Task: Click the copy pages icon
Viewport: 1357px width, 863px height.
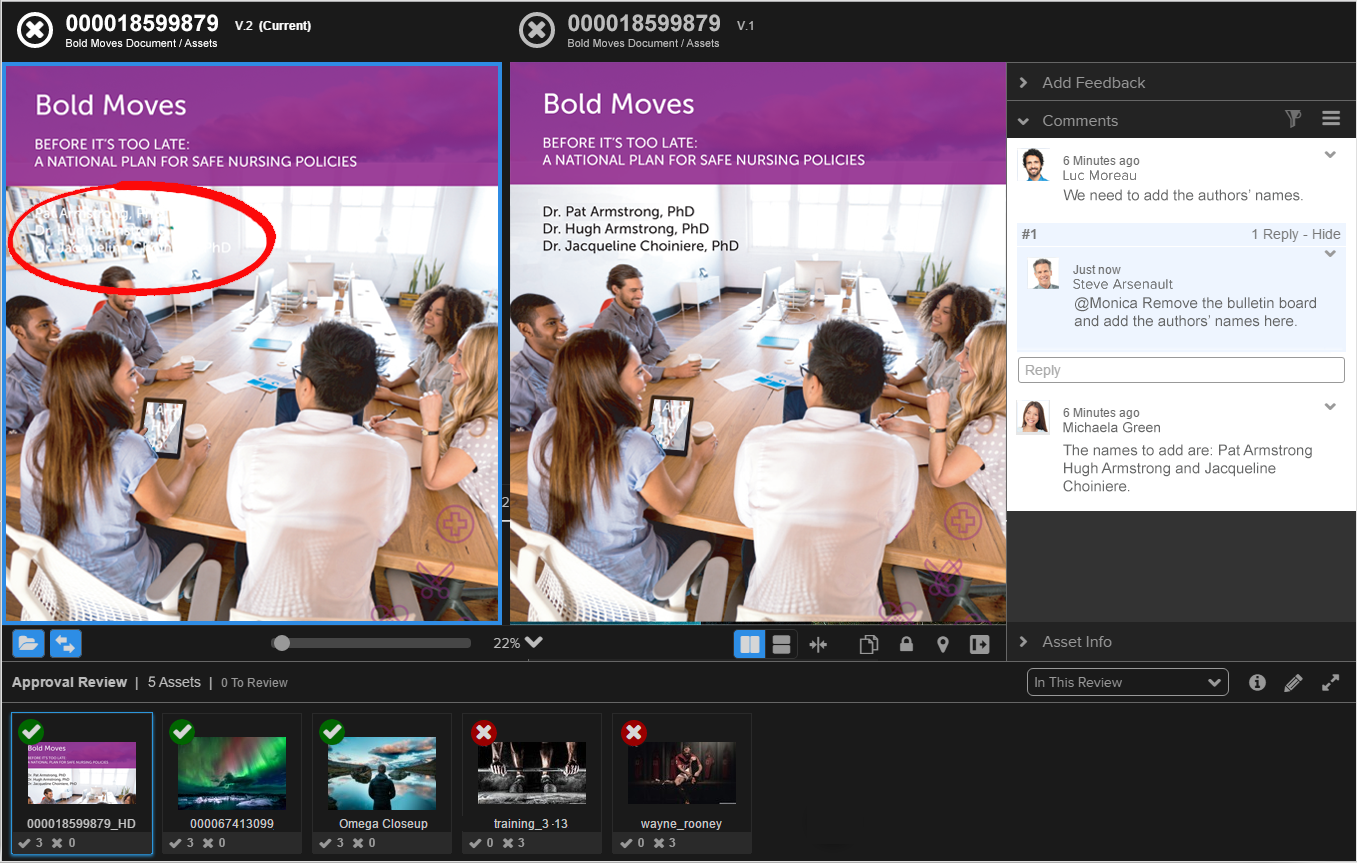Action: (869, 645)
